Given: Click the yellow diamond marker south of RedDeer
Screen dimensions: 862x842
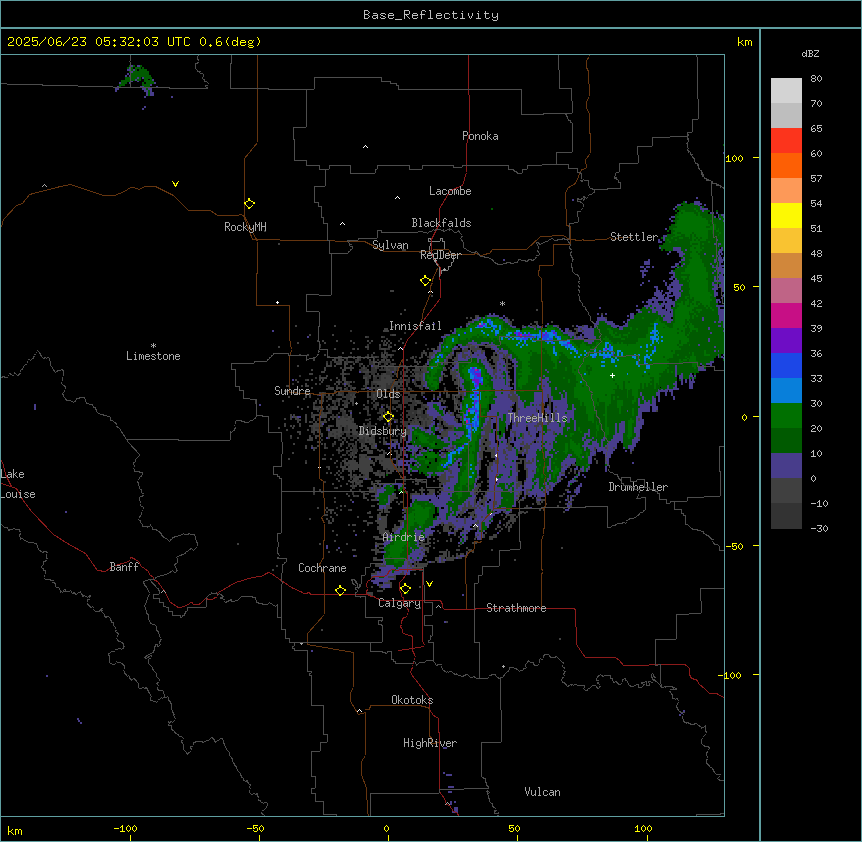Looking at the screenshot, I should click(x=425, y=281).
